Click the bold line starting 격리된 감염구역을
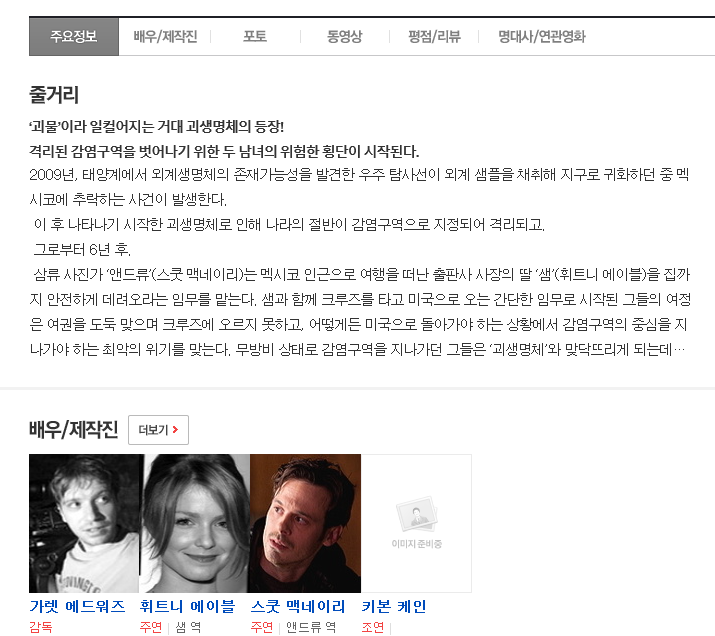Viewport: 715px width, 636px height. coord(224,151)
